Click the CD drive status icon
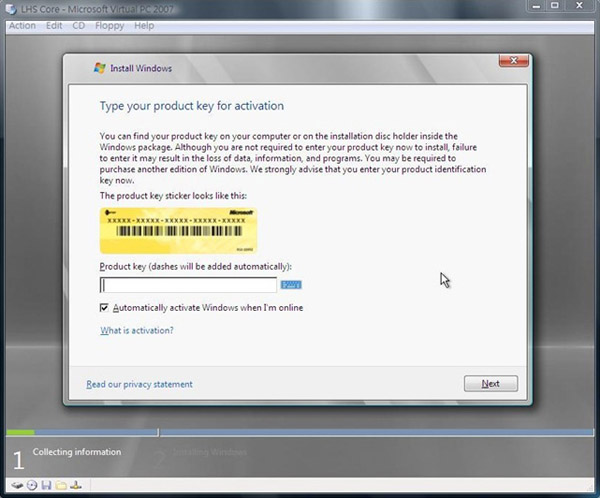This screenshot has width=600, height=498. coord(32,485)
